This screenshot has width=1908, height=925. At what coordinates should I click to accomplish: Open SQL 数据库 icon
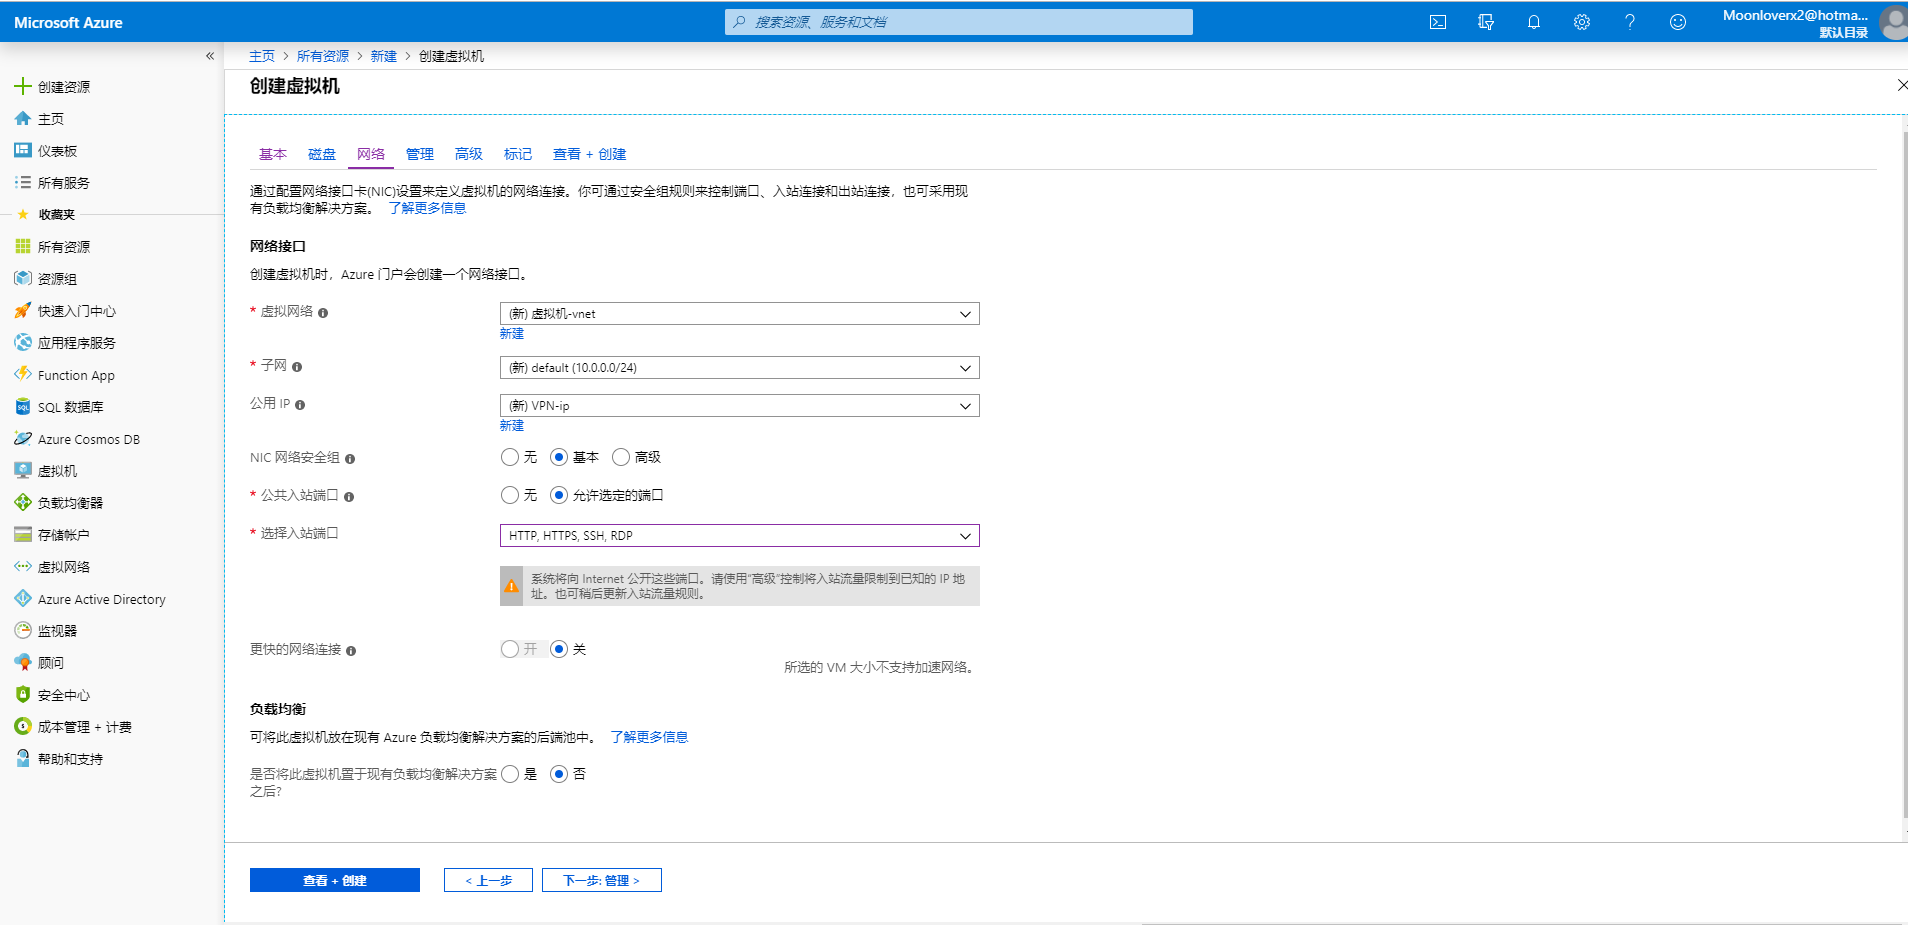(23, 407)
